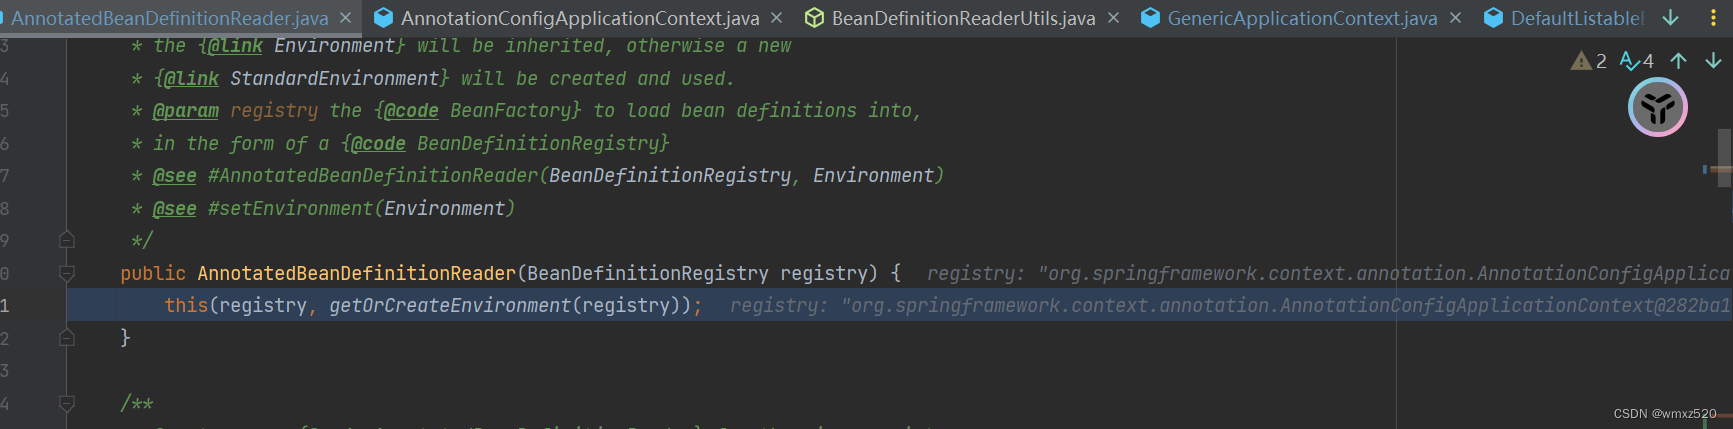Click the round AI assistant floating icon

tap(1658, 107)
